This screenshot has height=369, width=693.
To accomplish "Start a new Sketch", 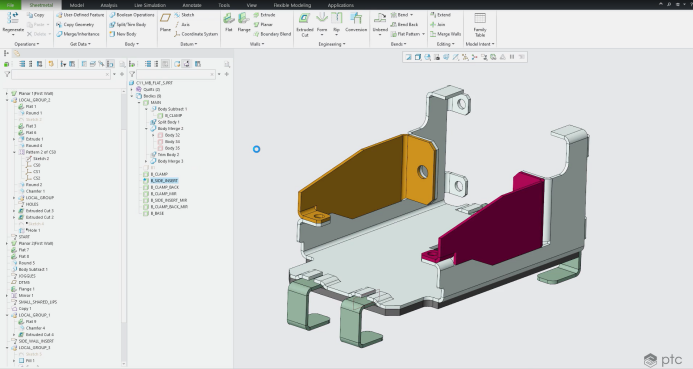I will pyautogui.click(x=184, y=15).
